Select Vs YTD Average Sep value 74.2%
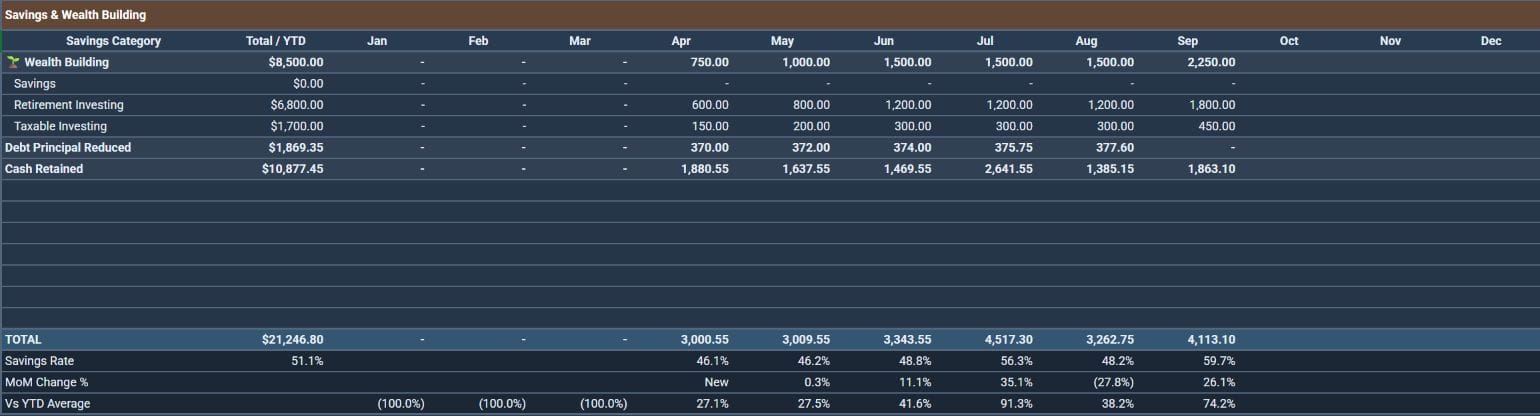The width and height of the screenshot is (1540, 416). (1220, 404)
